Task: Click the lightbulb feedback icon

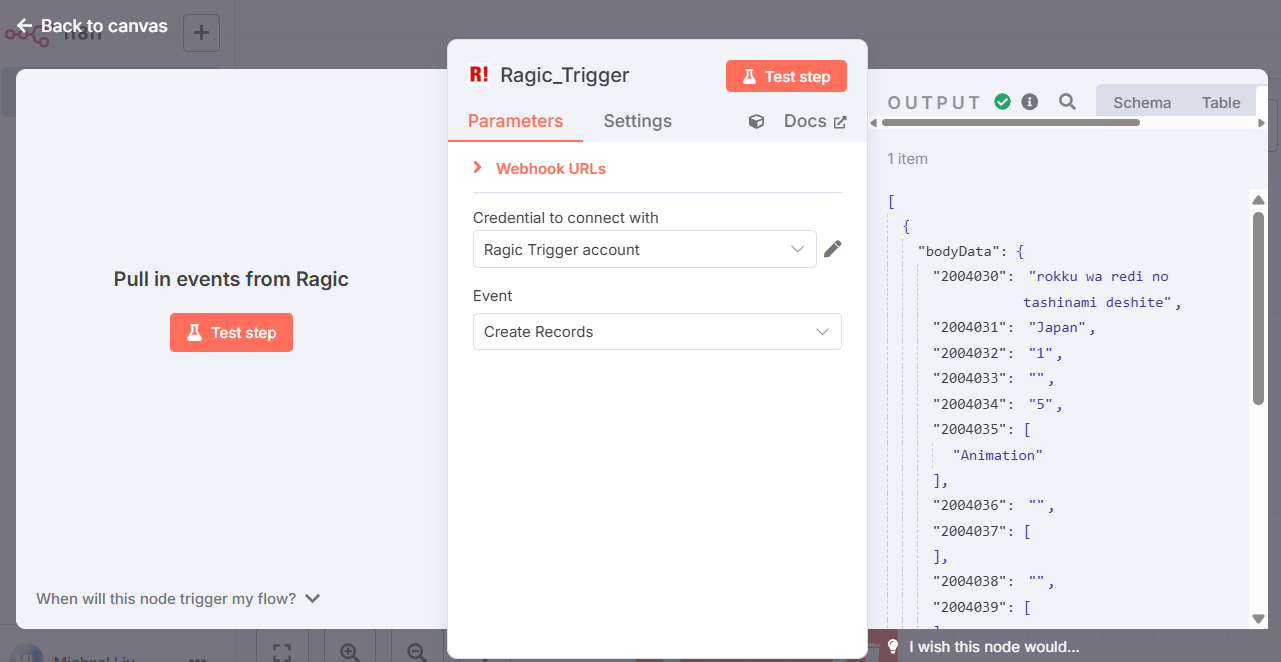Action: point(893,646)
